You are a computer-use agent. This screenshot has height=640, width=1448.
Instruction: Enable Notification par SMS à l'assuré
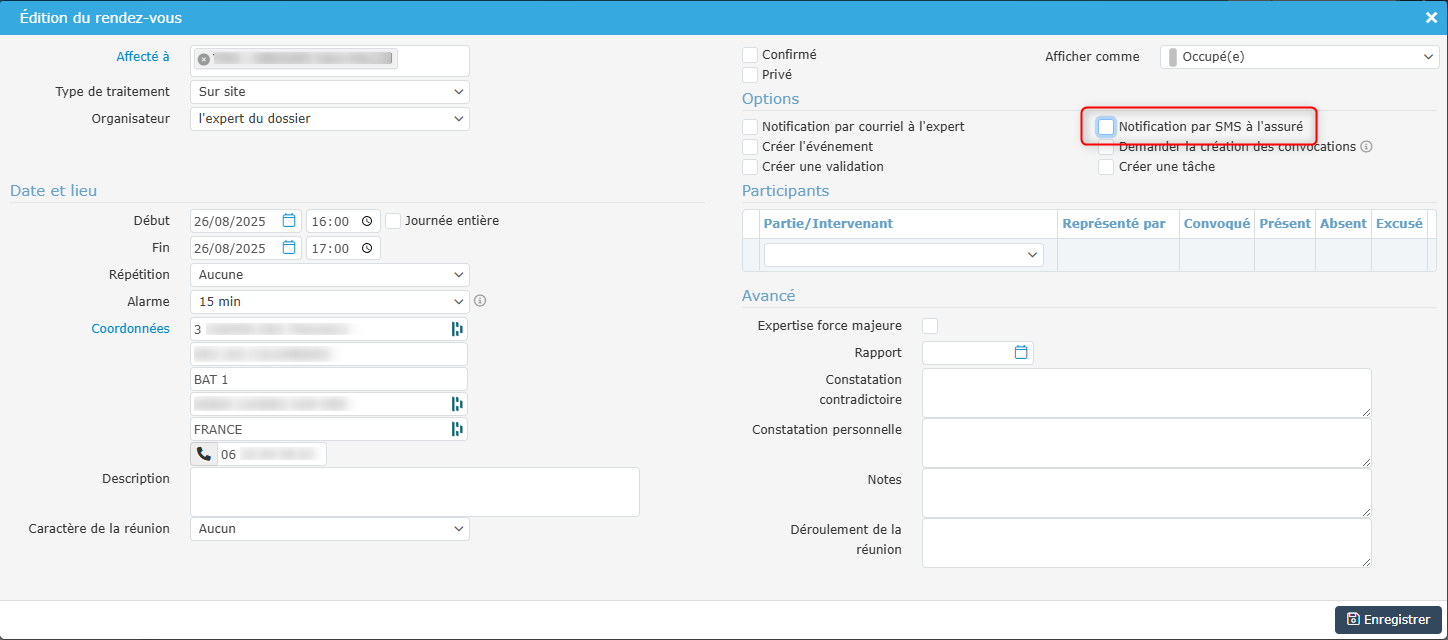click(x=1106, y=127)
